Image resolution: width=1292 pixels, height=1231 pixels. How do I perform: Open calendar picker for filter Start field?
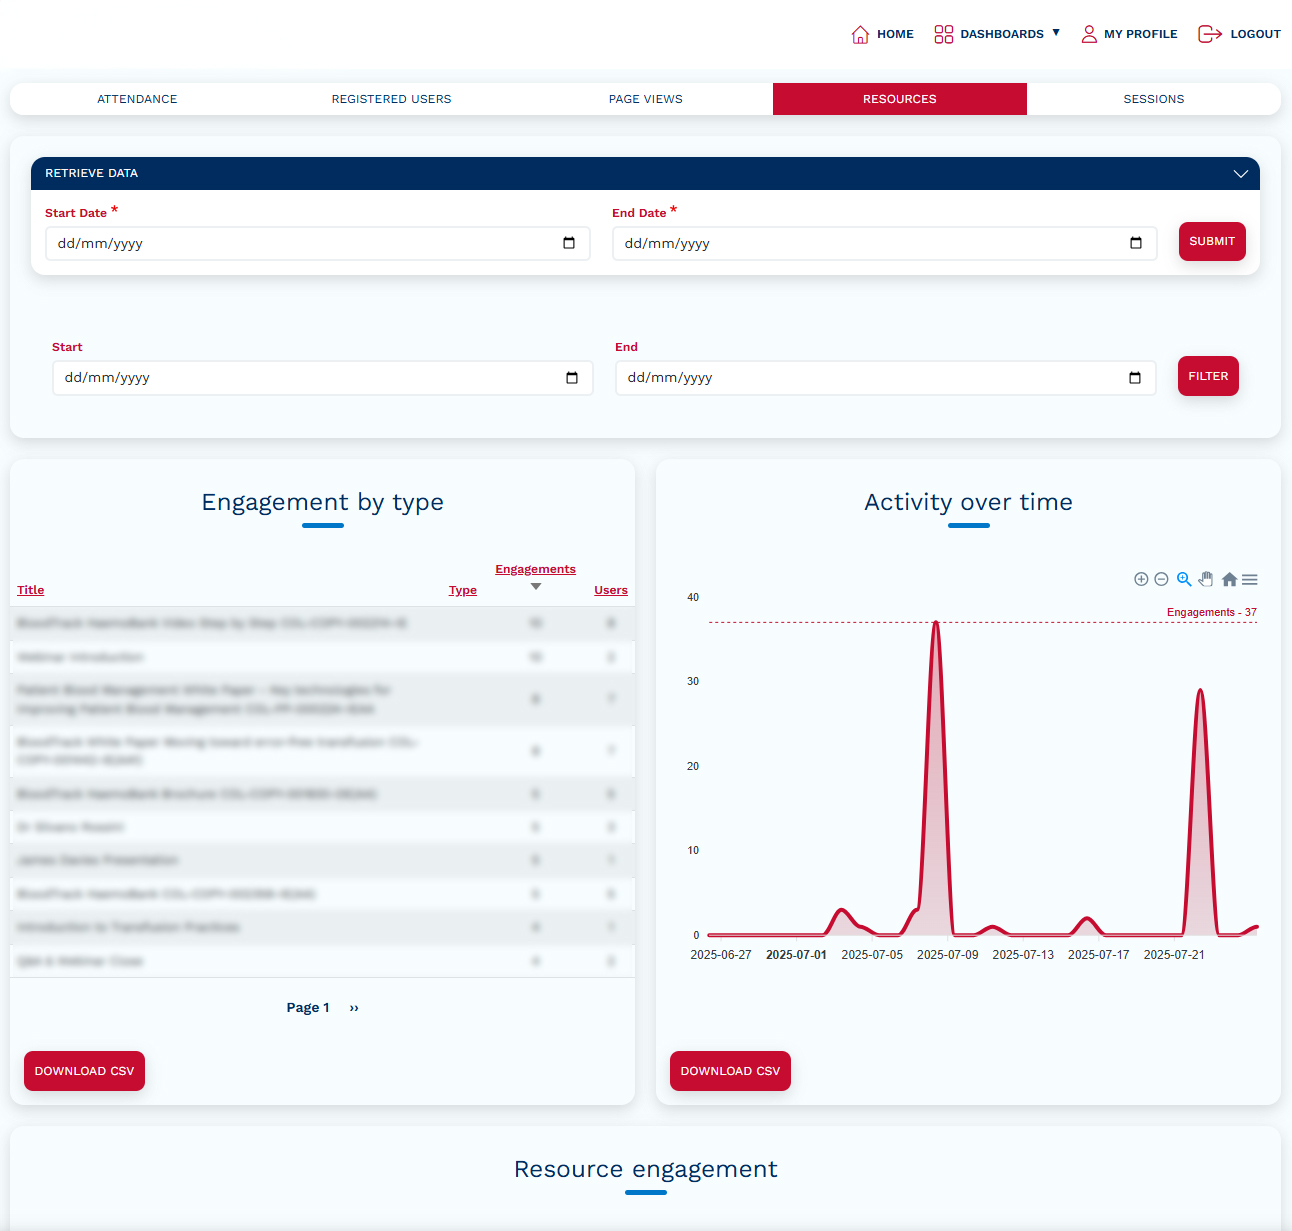tap(572, 378)
